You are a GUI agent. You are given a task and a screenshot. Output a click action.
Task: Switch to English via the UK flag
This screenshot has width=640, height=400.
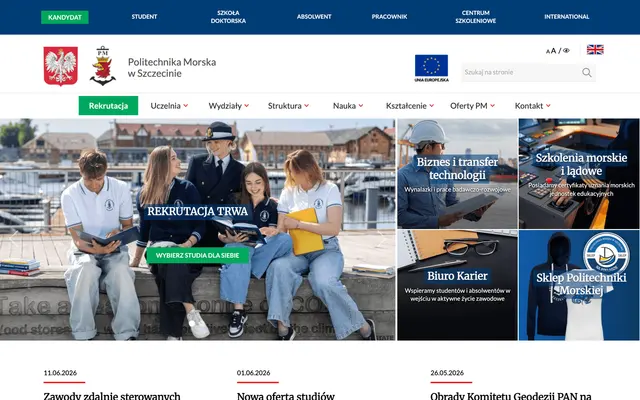pos(595,50)
